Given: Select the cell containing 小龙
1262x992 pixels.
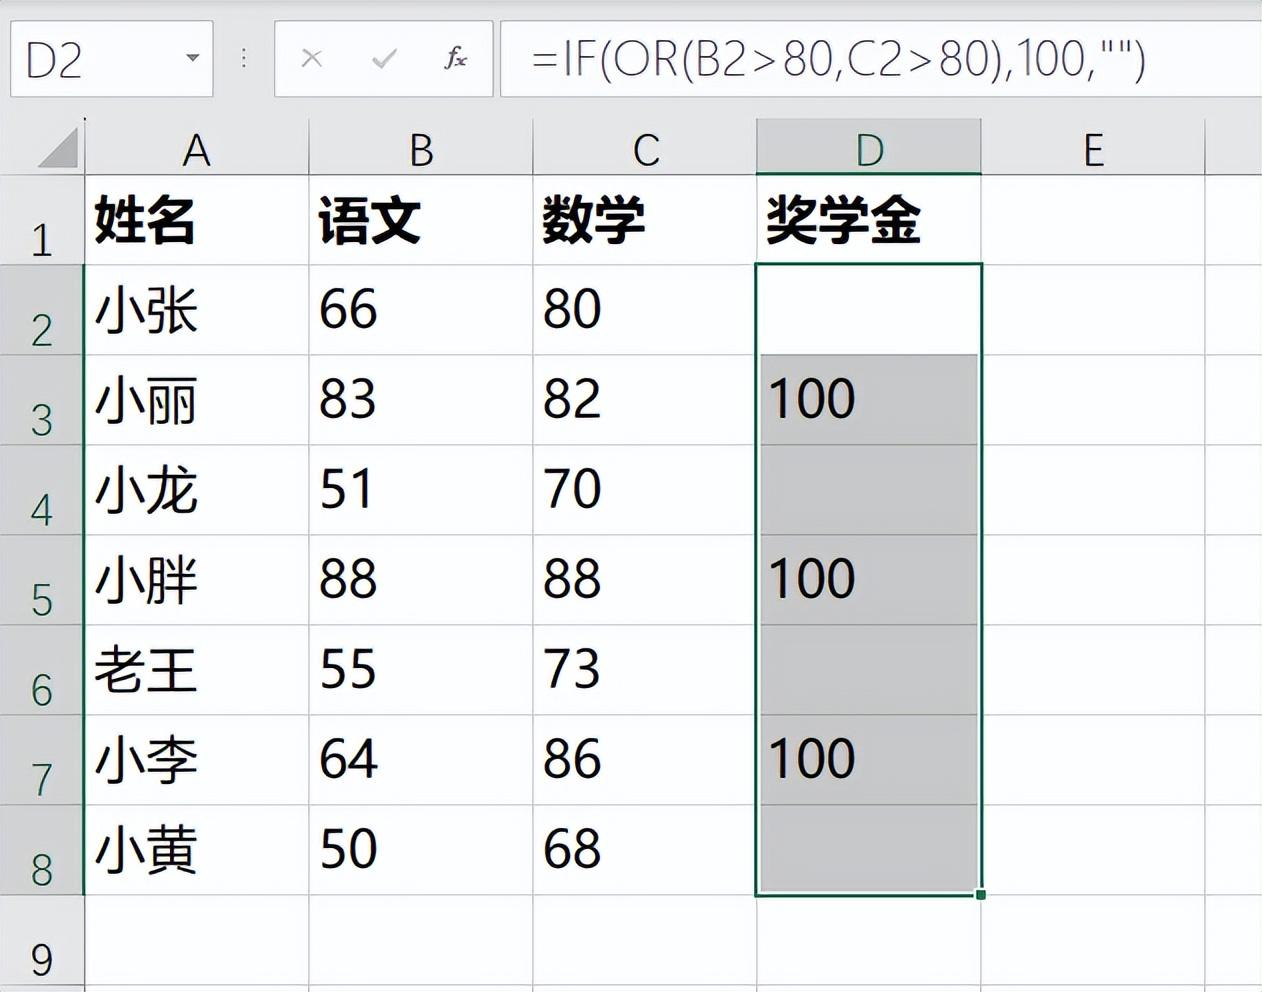Looking at the screenshot, I should [x=197, y=490].
